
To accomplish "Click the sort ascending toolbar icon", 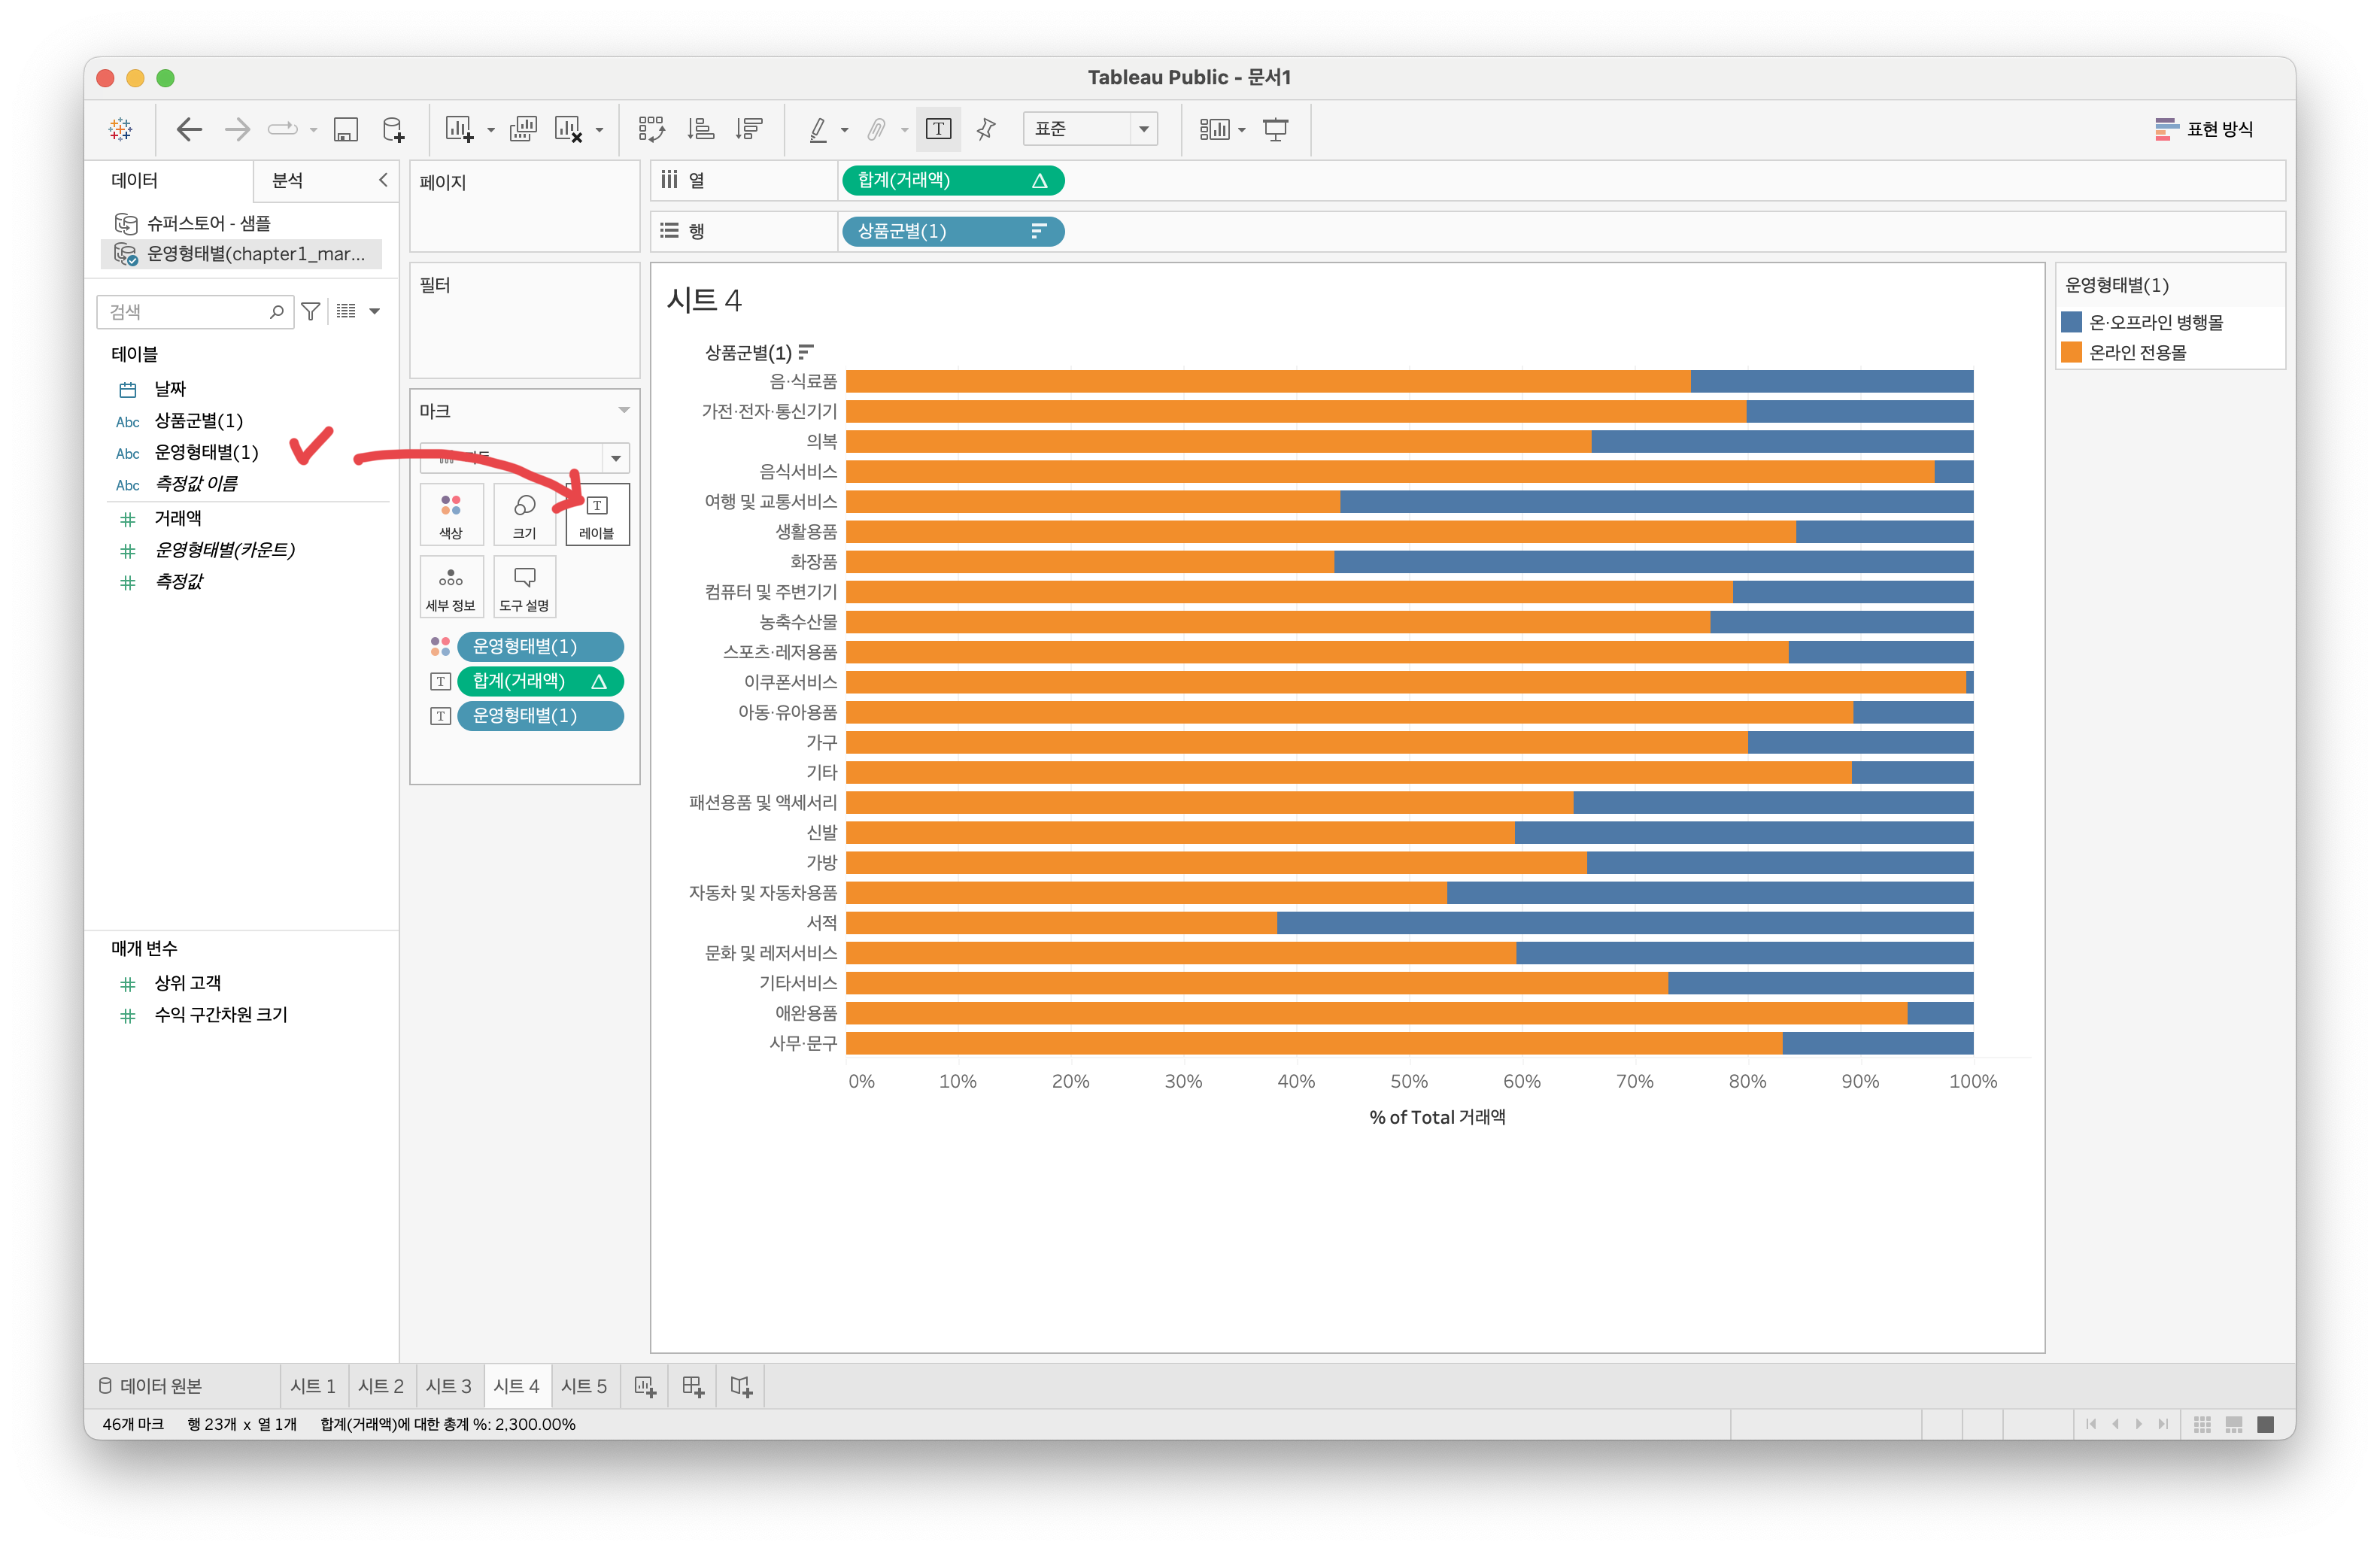I will click(x=701, y=129).
